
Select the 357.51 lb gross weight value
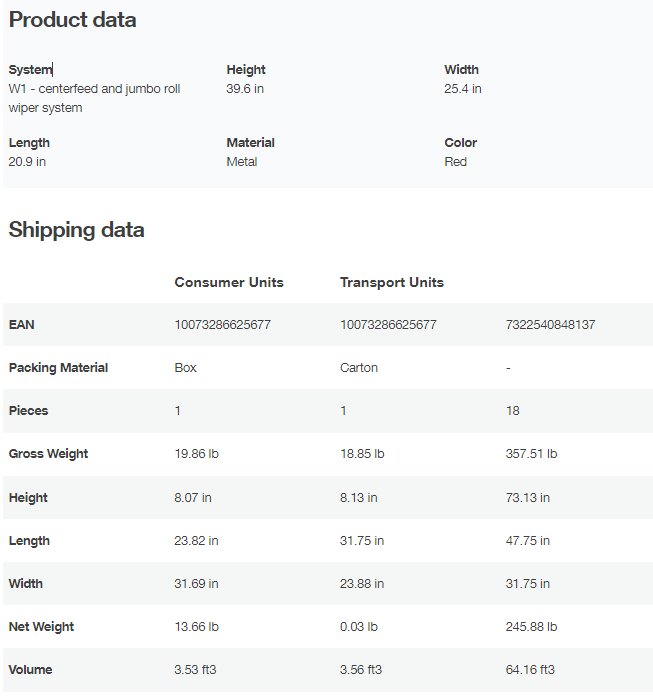531,454
